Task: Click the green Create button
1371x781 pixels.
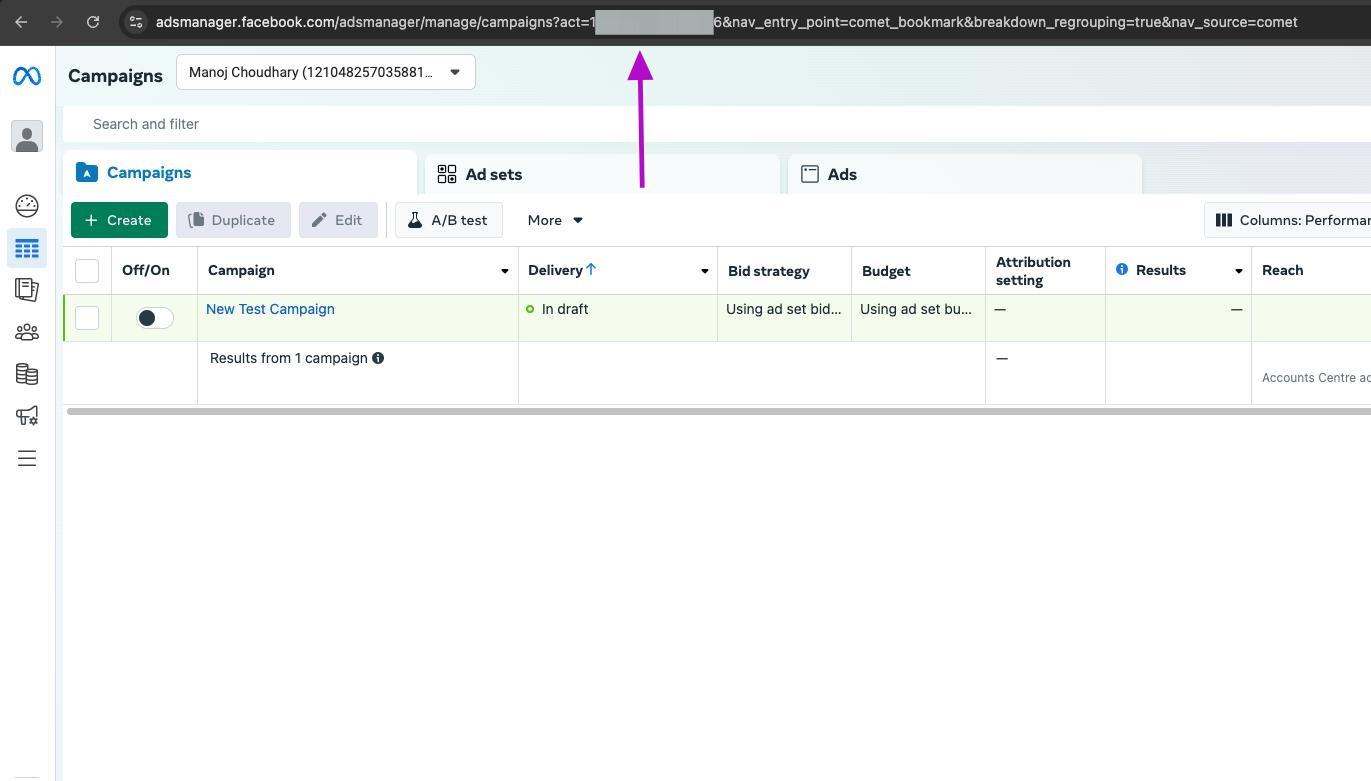Action: tap(119, 220)
